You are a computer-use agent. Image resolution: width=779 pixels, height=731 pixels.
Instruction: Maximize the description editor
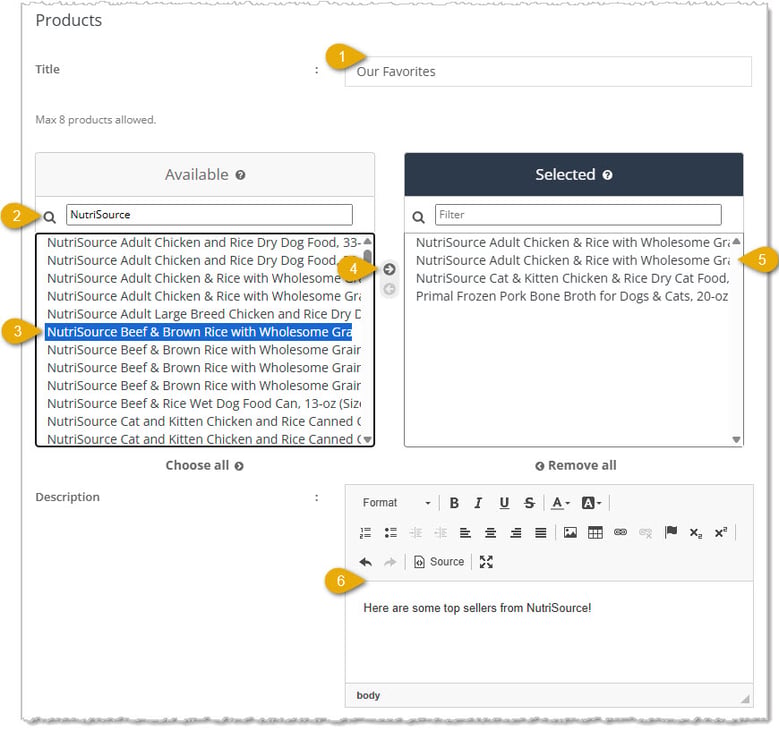point(486,562)
